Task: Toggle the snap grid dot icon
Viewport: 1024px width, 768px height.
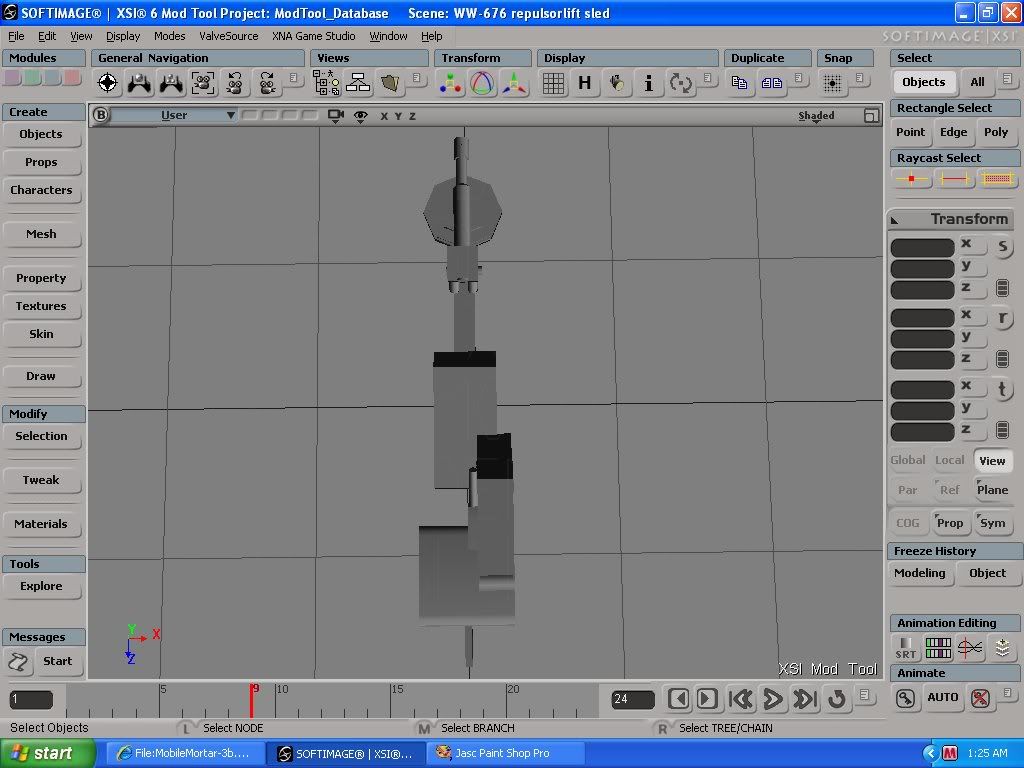Action: tap(832, 83)
